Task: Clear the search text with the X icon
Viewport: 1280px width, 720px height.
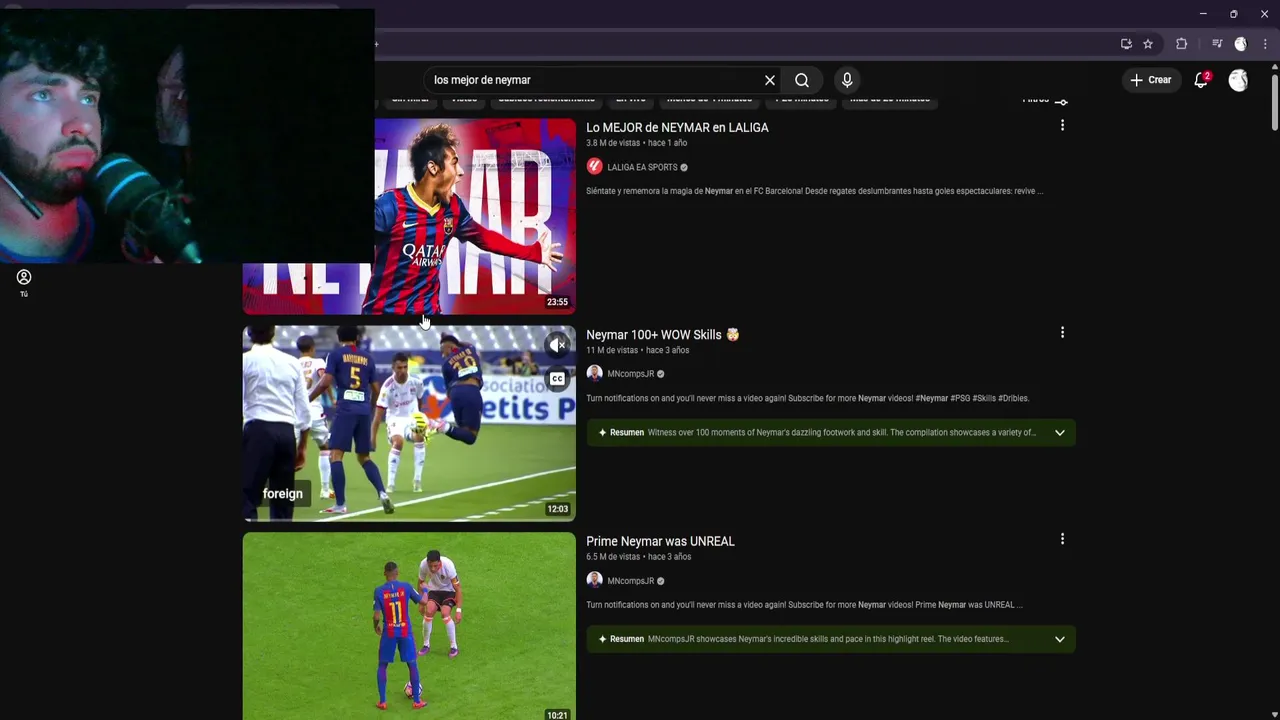Action: click(770, 80)
